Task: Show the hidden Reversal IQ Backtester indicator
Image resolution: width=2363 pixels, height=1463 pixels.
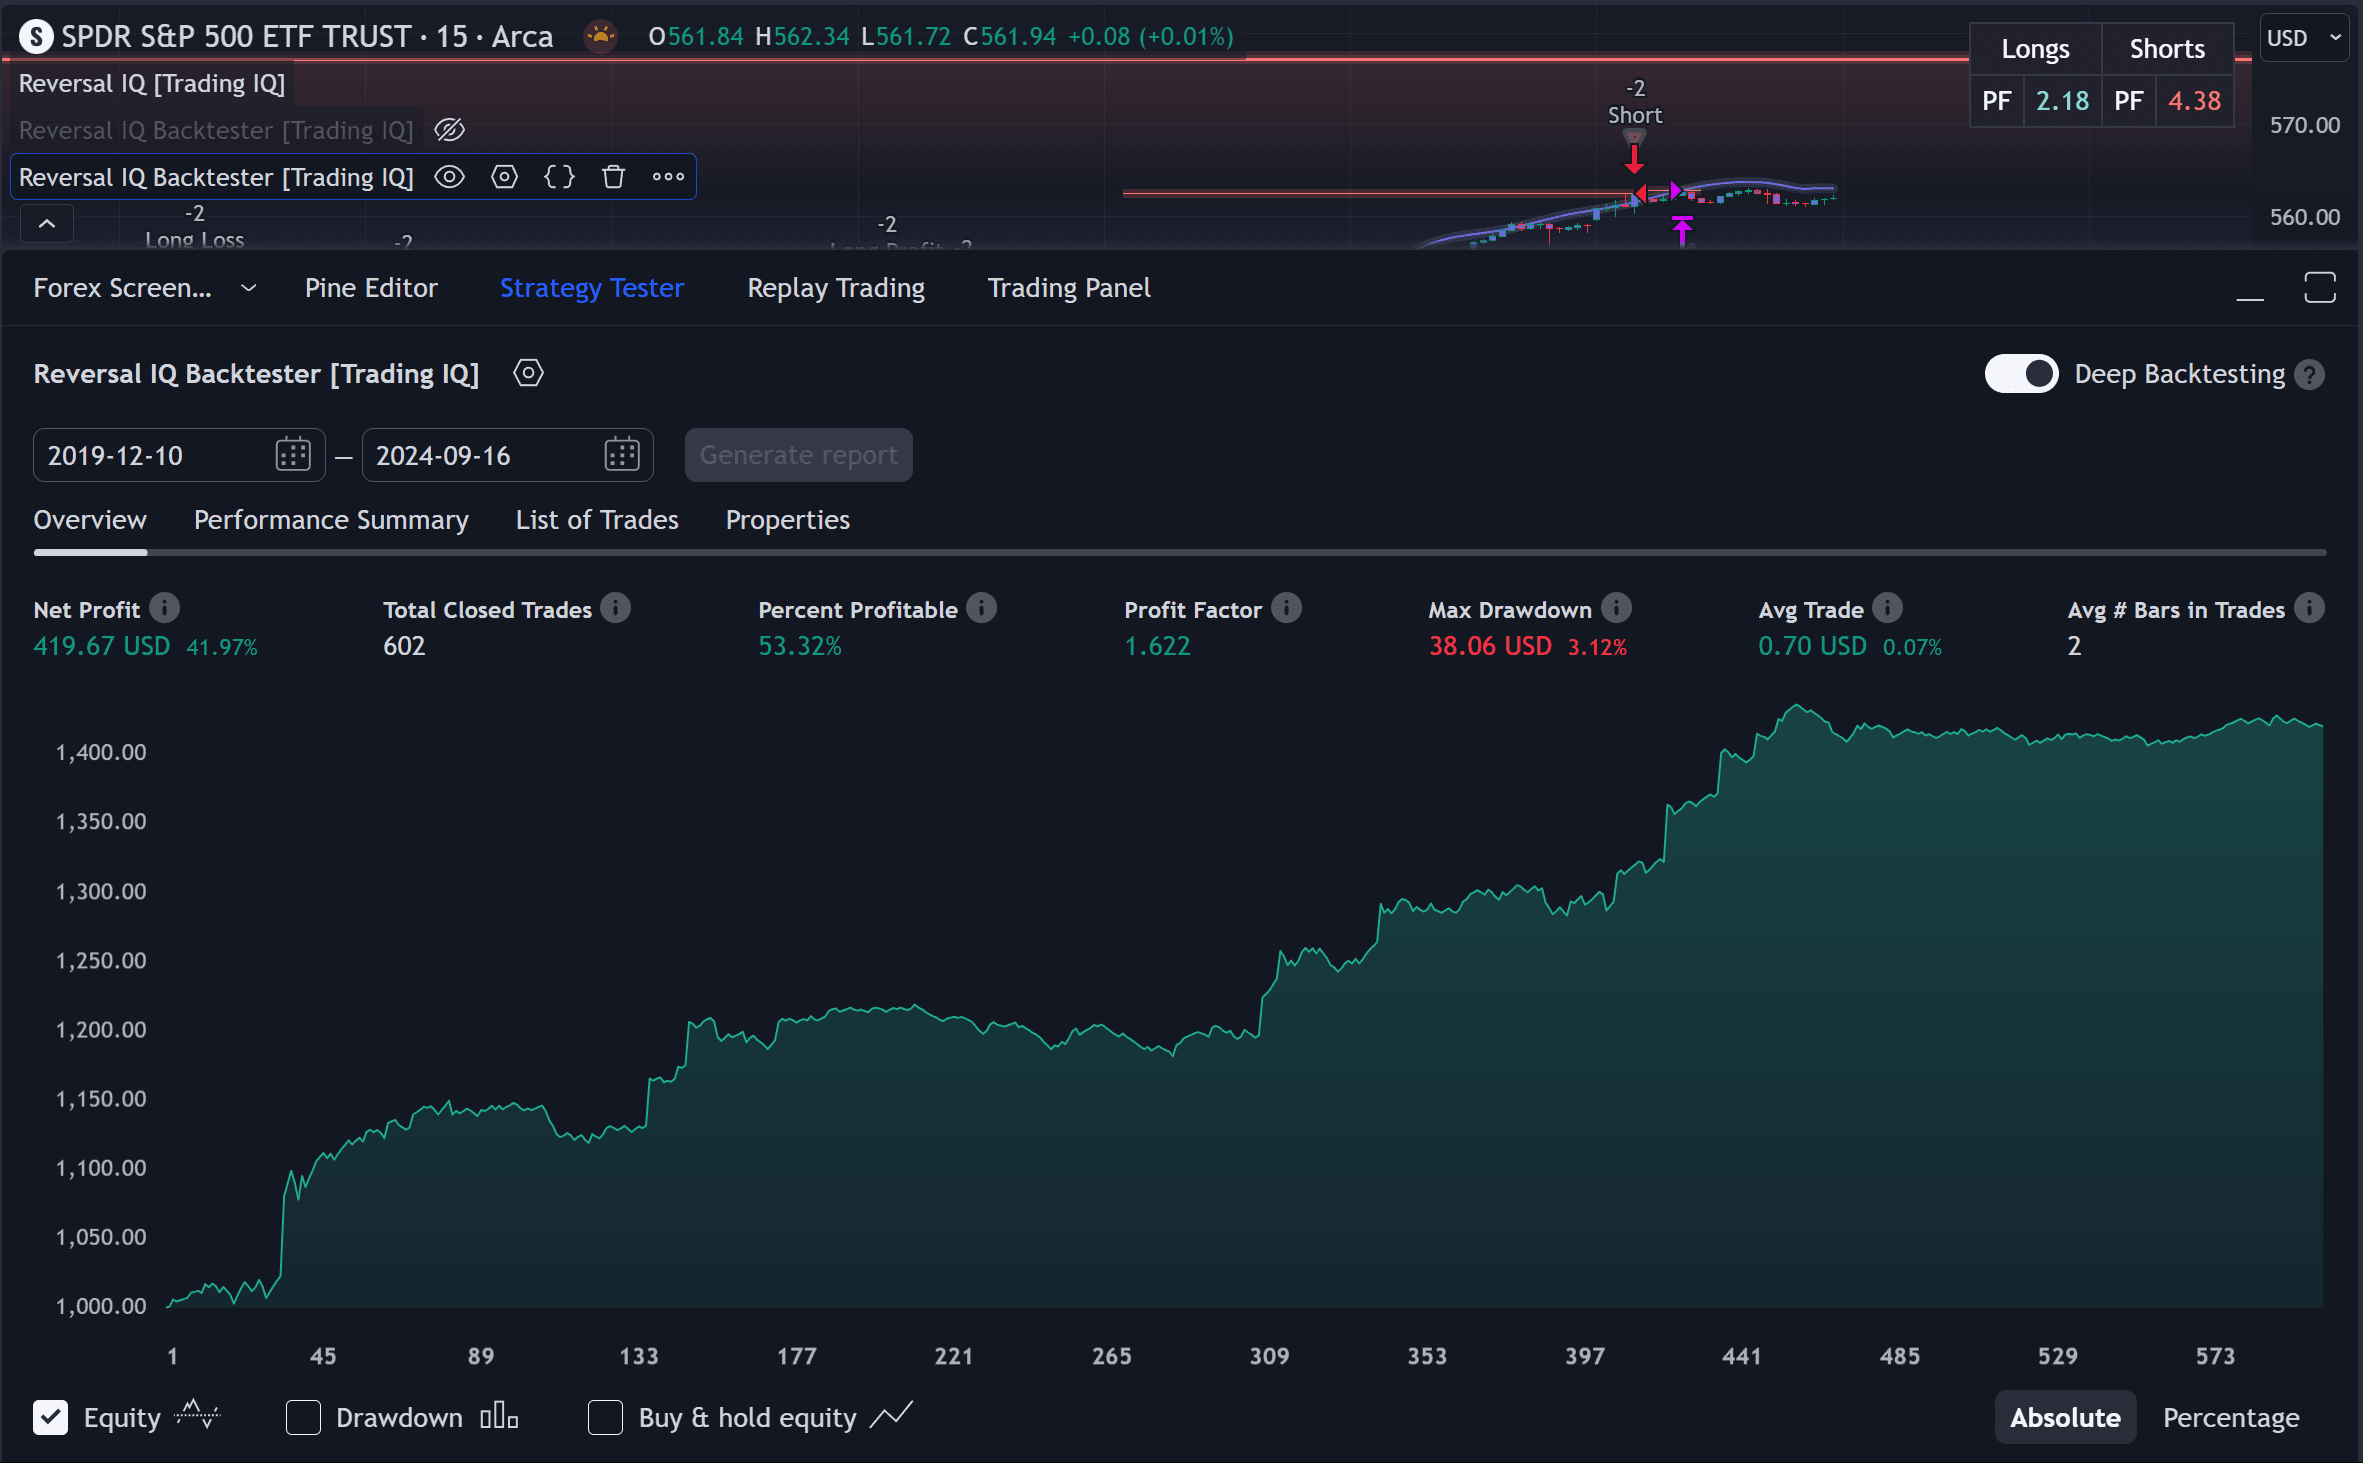Action: click(450, 130)
